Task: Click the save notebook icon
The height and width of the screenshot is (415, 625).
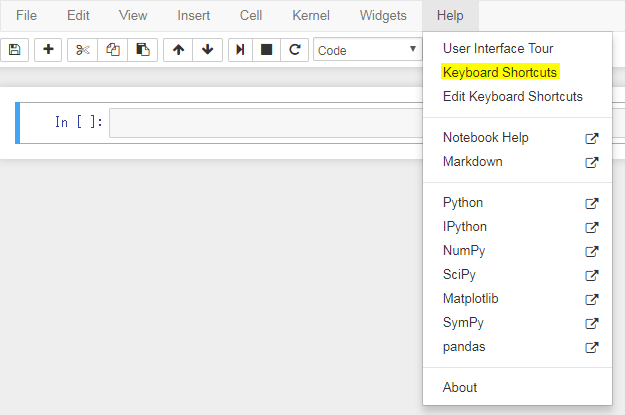Action: tap(14, 50)
